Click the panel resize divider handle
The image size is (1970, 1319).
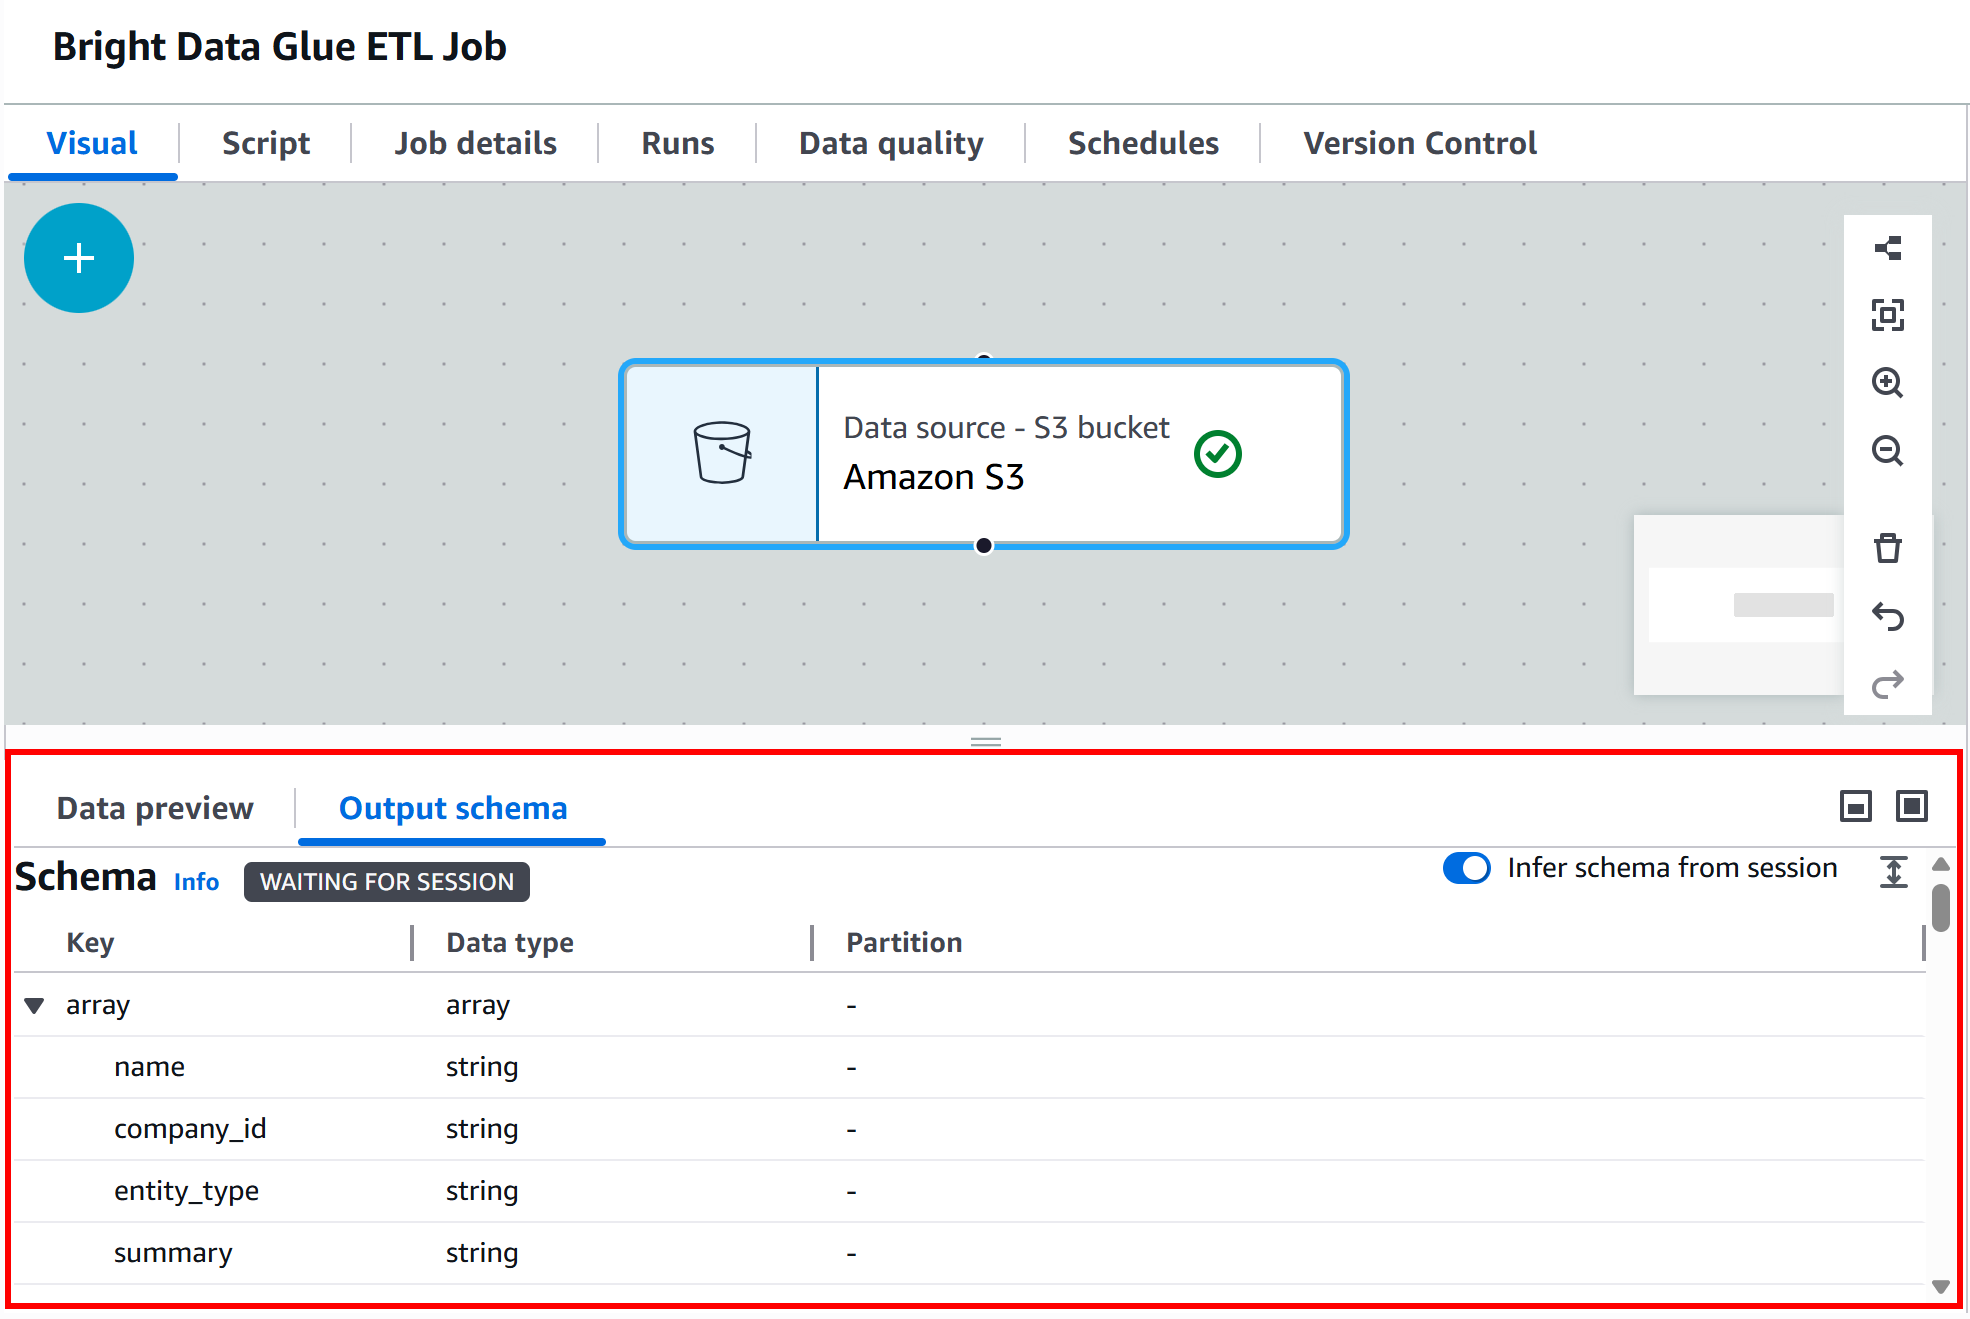pos(985,741)
